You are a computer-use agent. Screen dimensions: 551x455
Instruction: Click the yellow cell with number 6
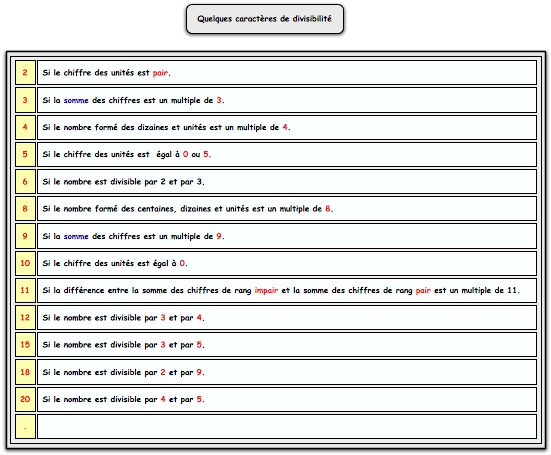25,181
